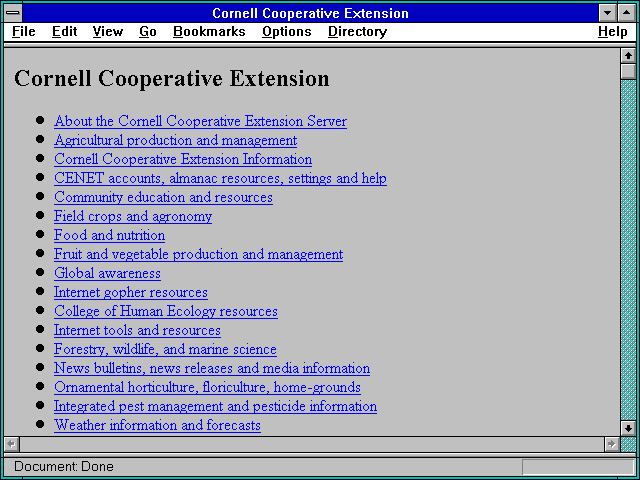This screenshot has height=480, width=640.
Task: Maximize the window with the up arrow button
Action: 627,13
